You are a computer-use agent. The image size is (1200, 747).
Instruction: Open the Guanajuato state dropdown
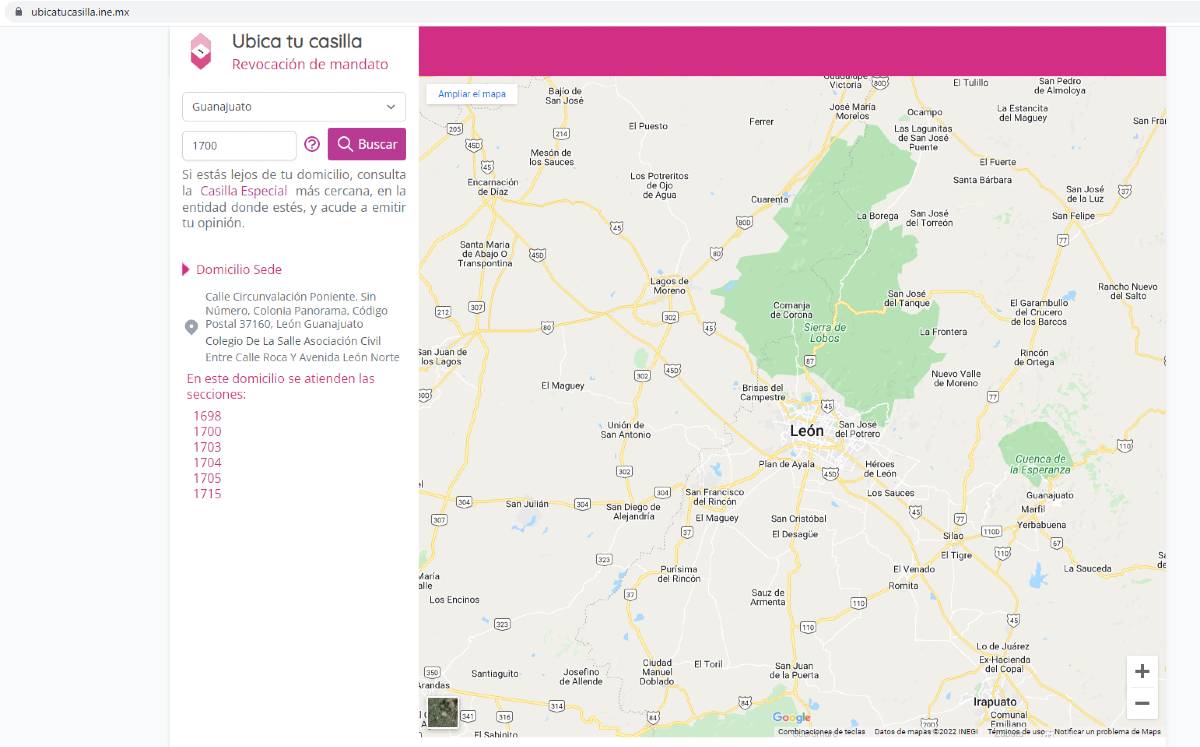[294, 107]
